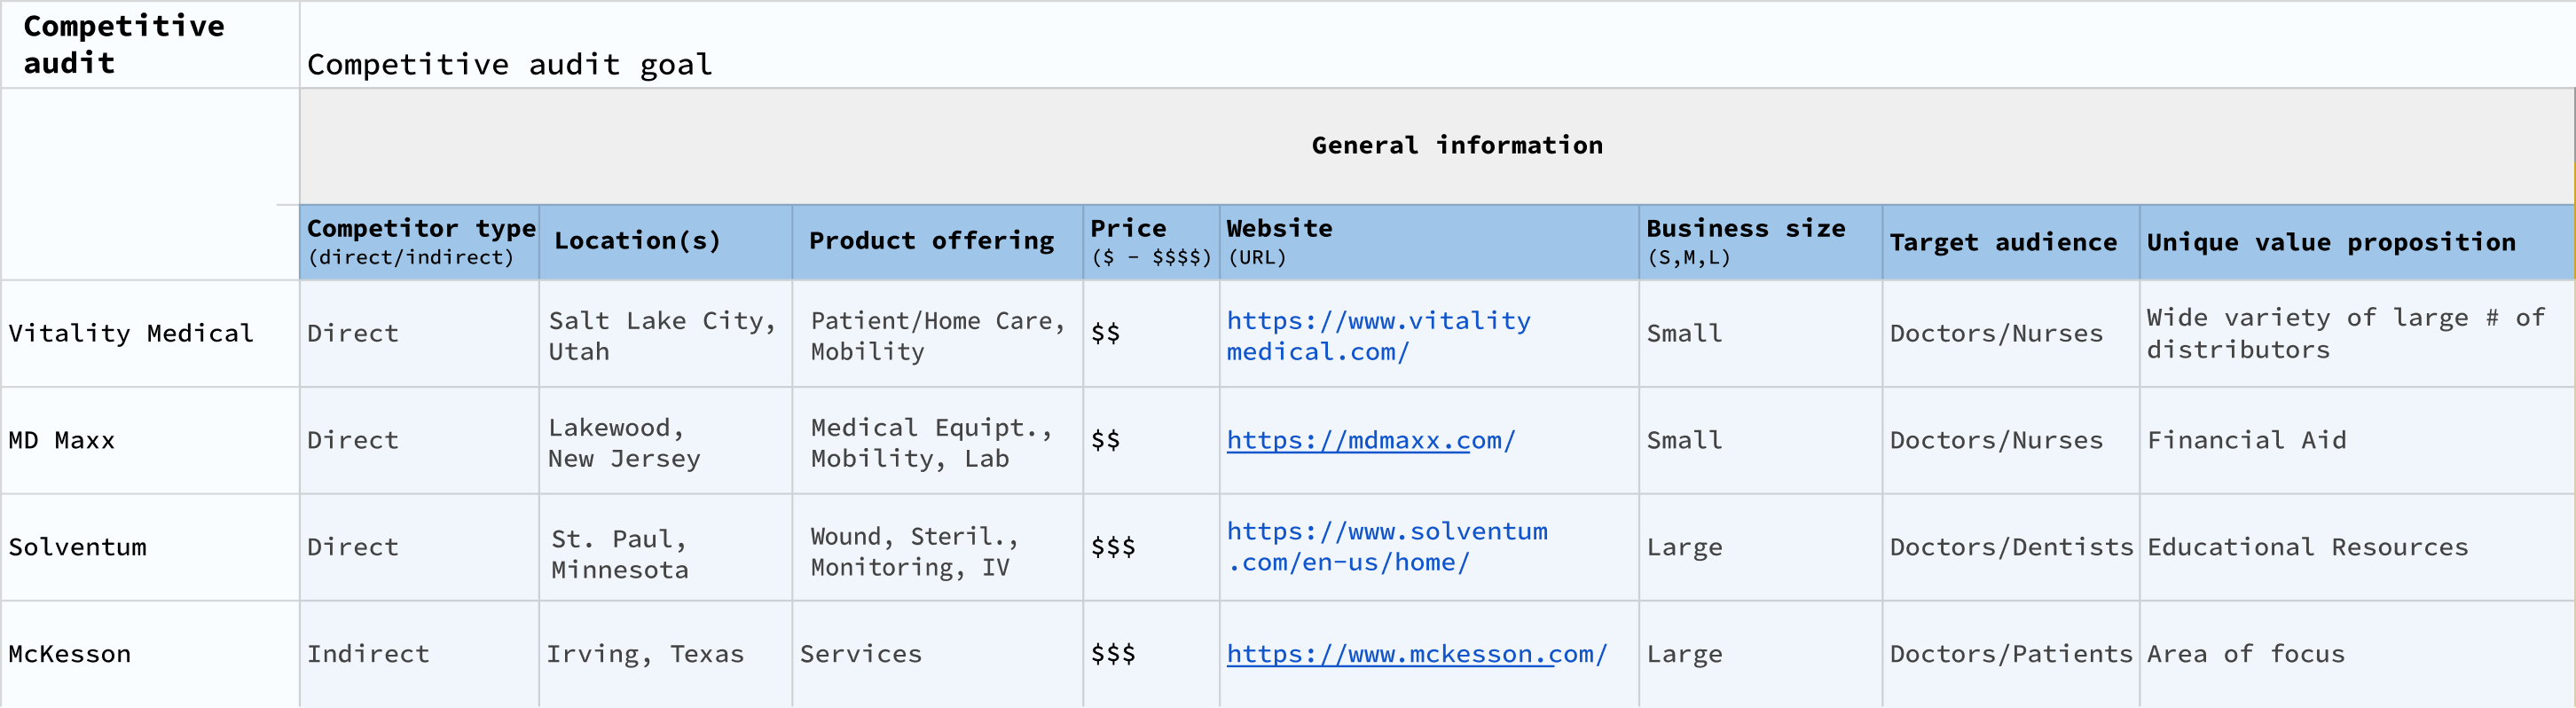The image size is (2576, 708).
Task: Select the General information header cell
Action: 1456,146
